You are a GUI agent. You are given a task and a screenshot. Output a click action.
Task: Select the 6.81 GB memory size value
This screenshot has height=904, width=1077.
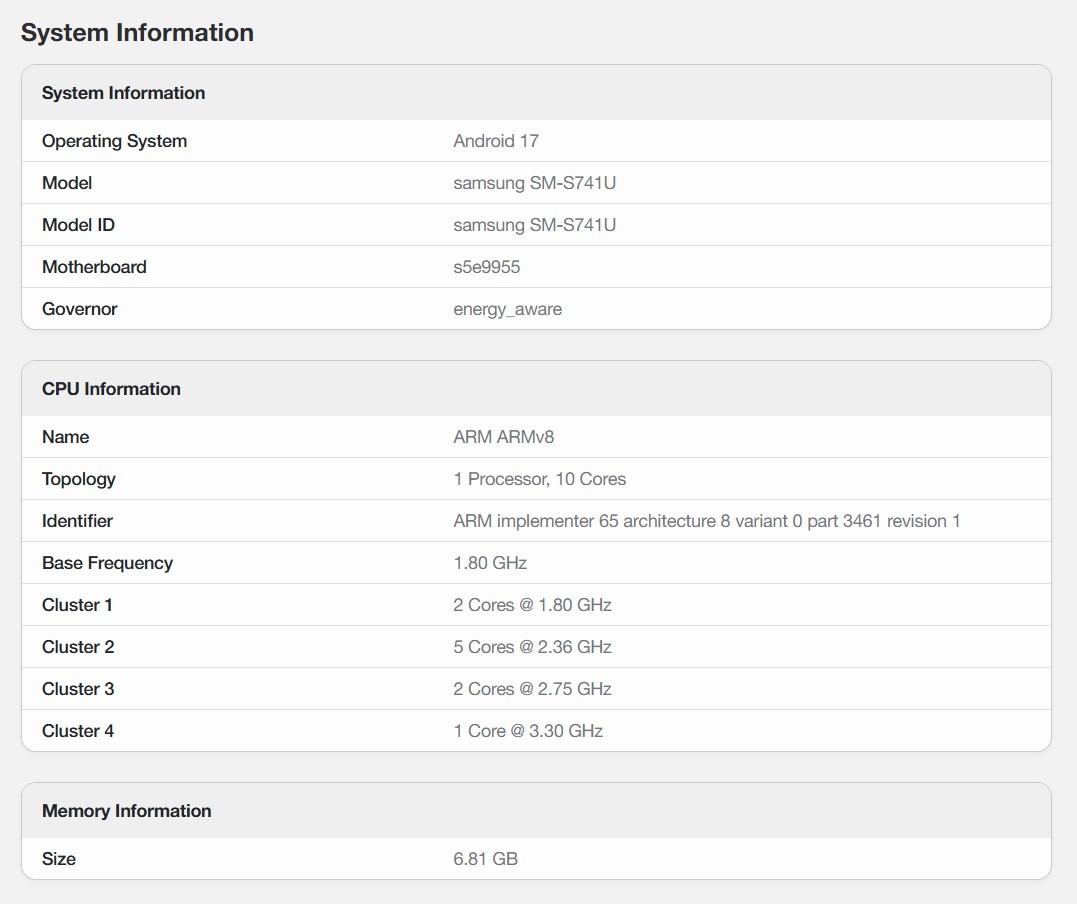pos(485,859)
